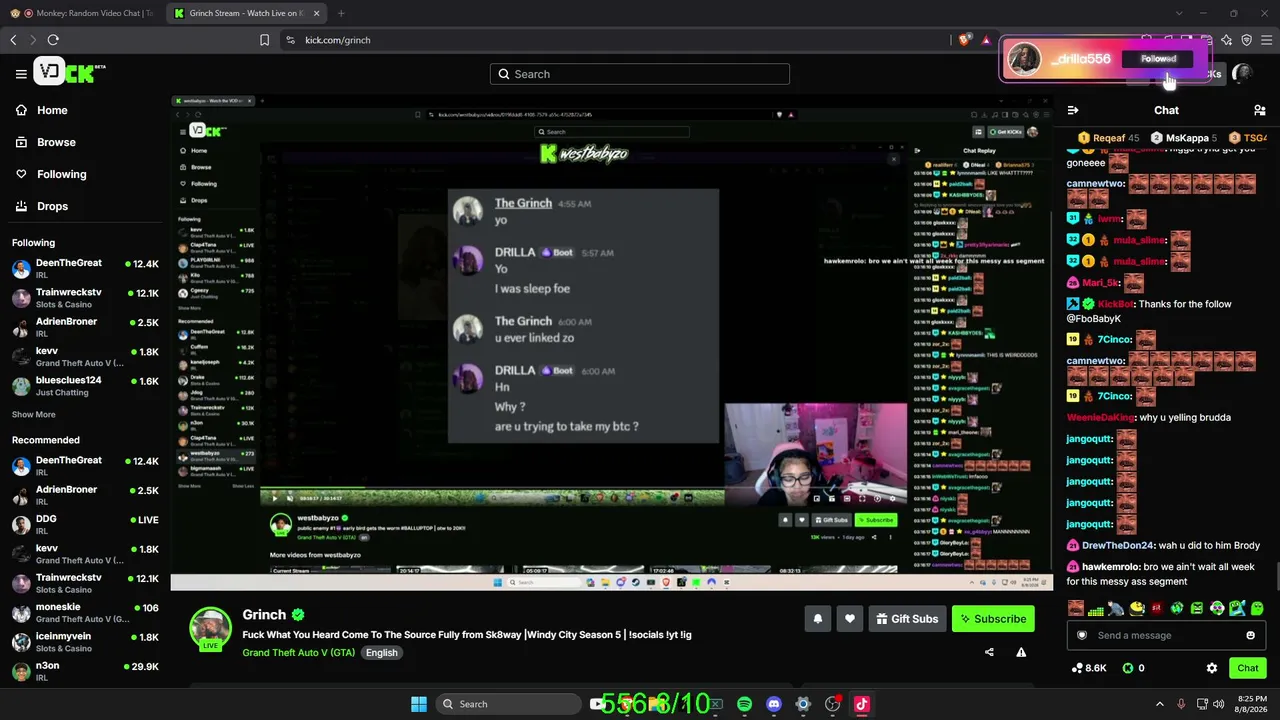This screenshot has width=1280, height=720.
Task: Open n3on channel under Recommended
Action: click(85, 671)
